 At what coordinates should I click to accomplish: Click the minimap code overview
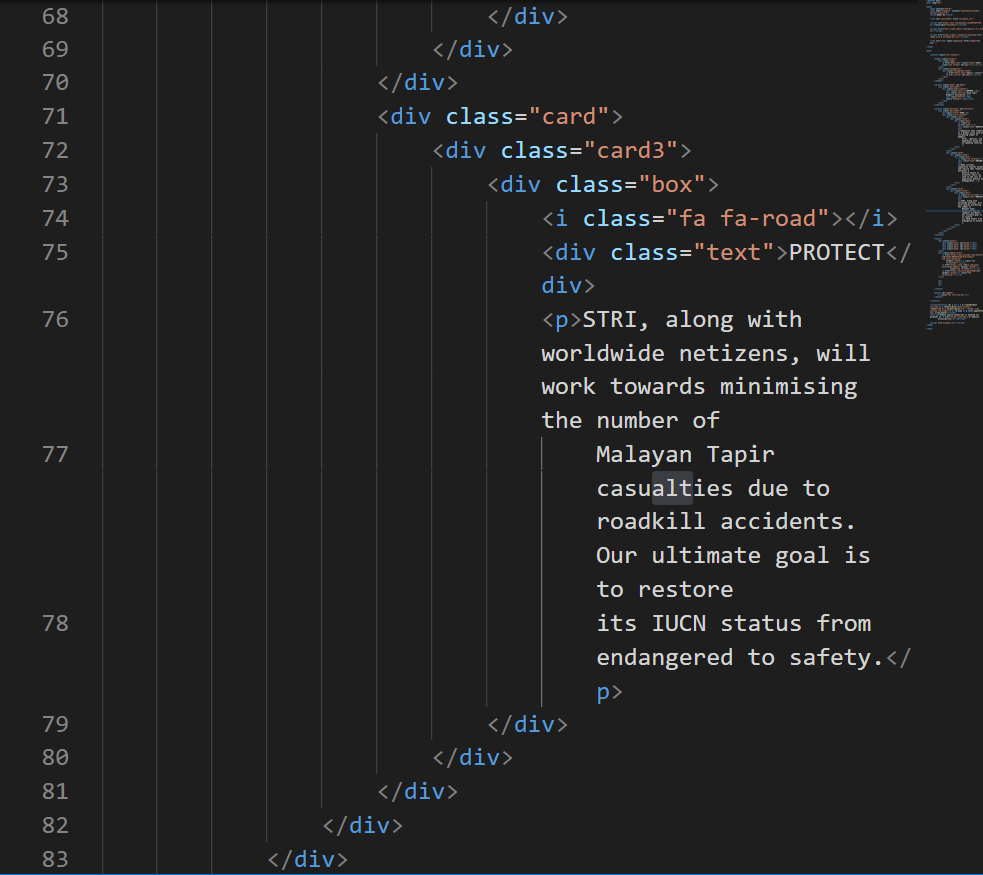[x=954, y=164]
